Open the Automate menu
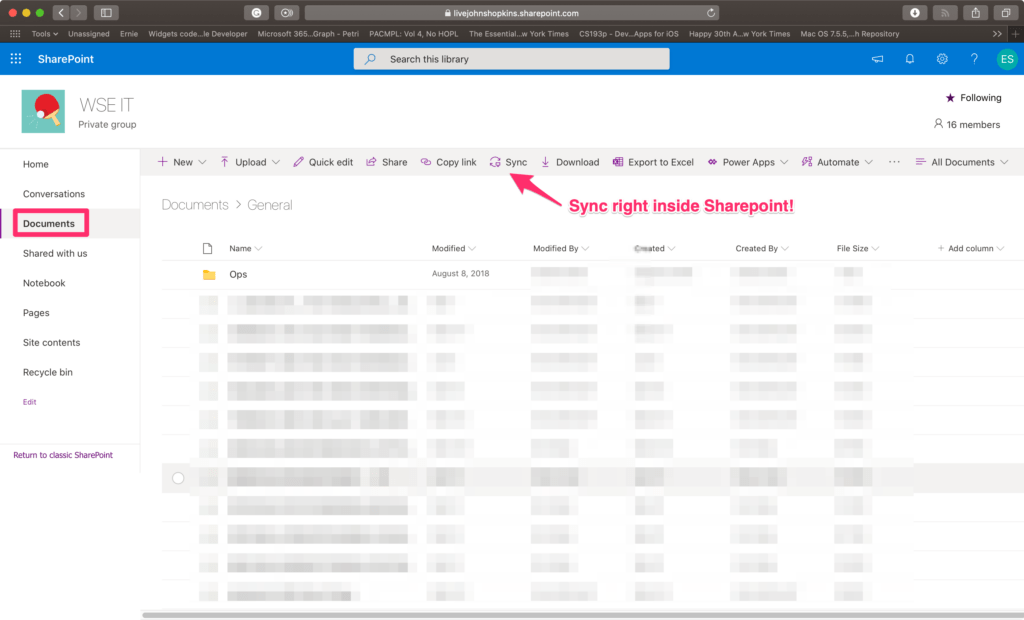 [837, 162]
